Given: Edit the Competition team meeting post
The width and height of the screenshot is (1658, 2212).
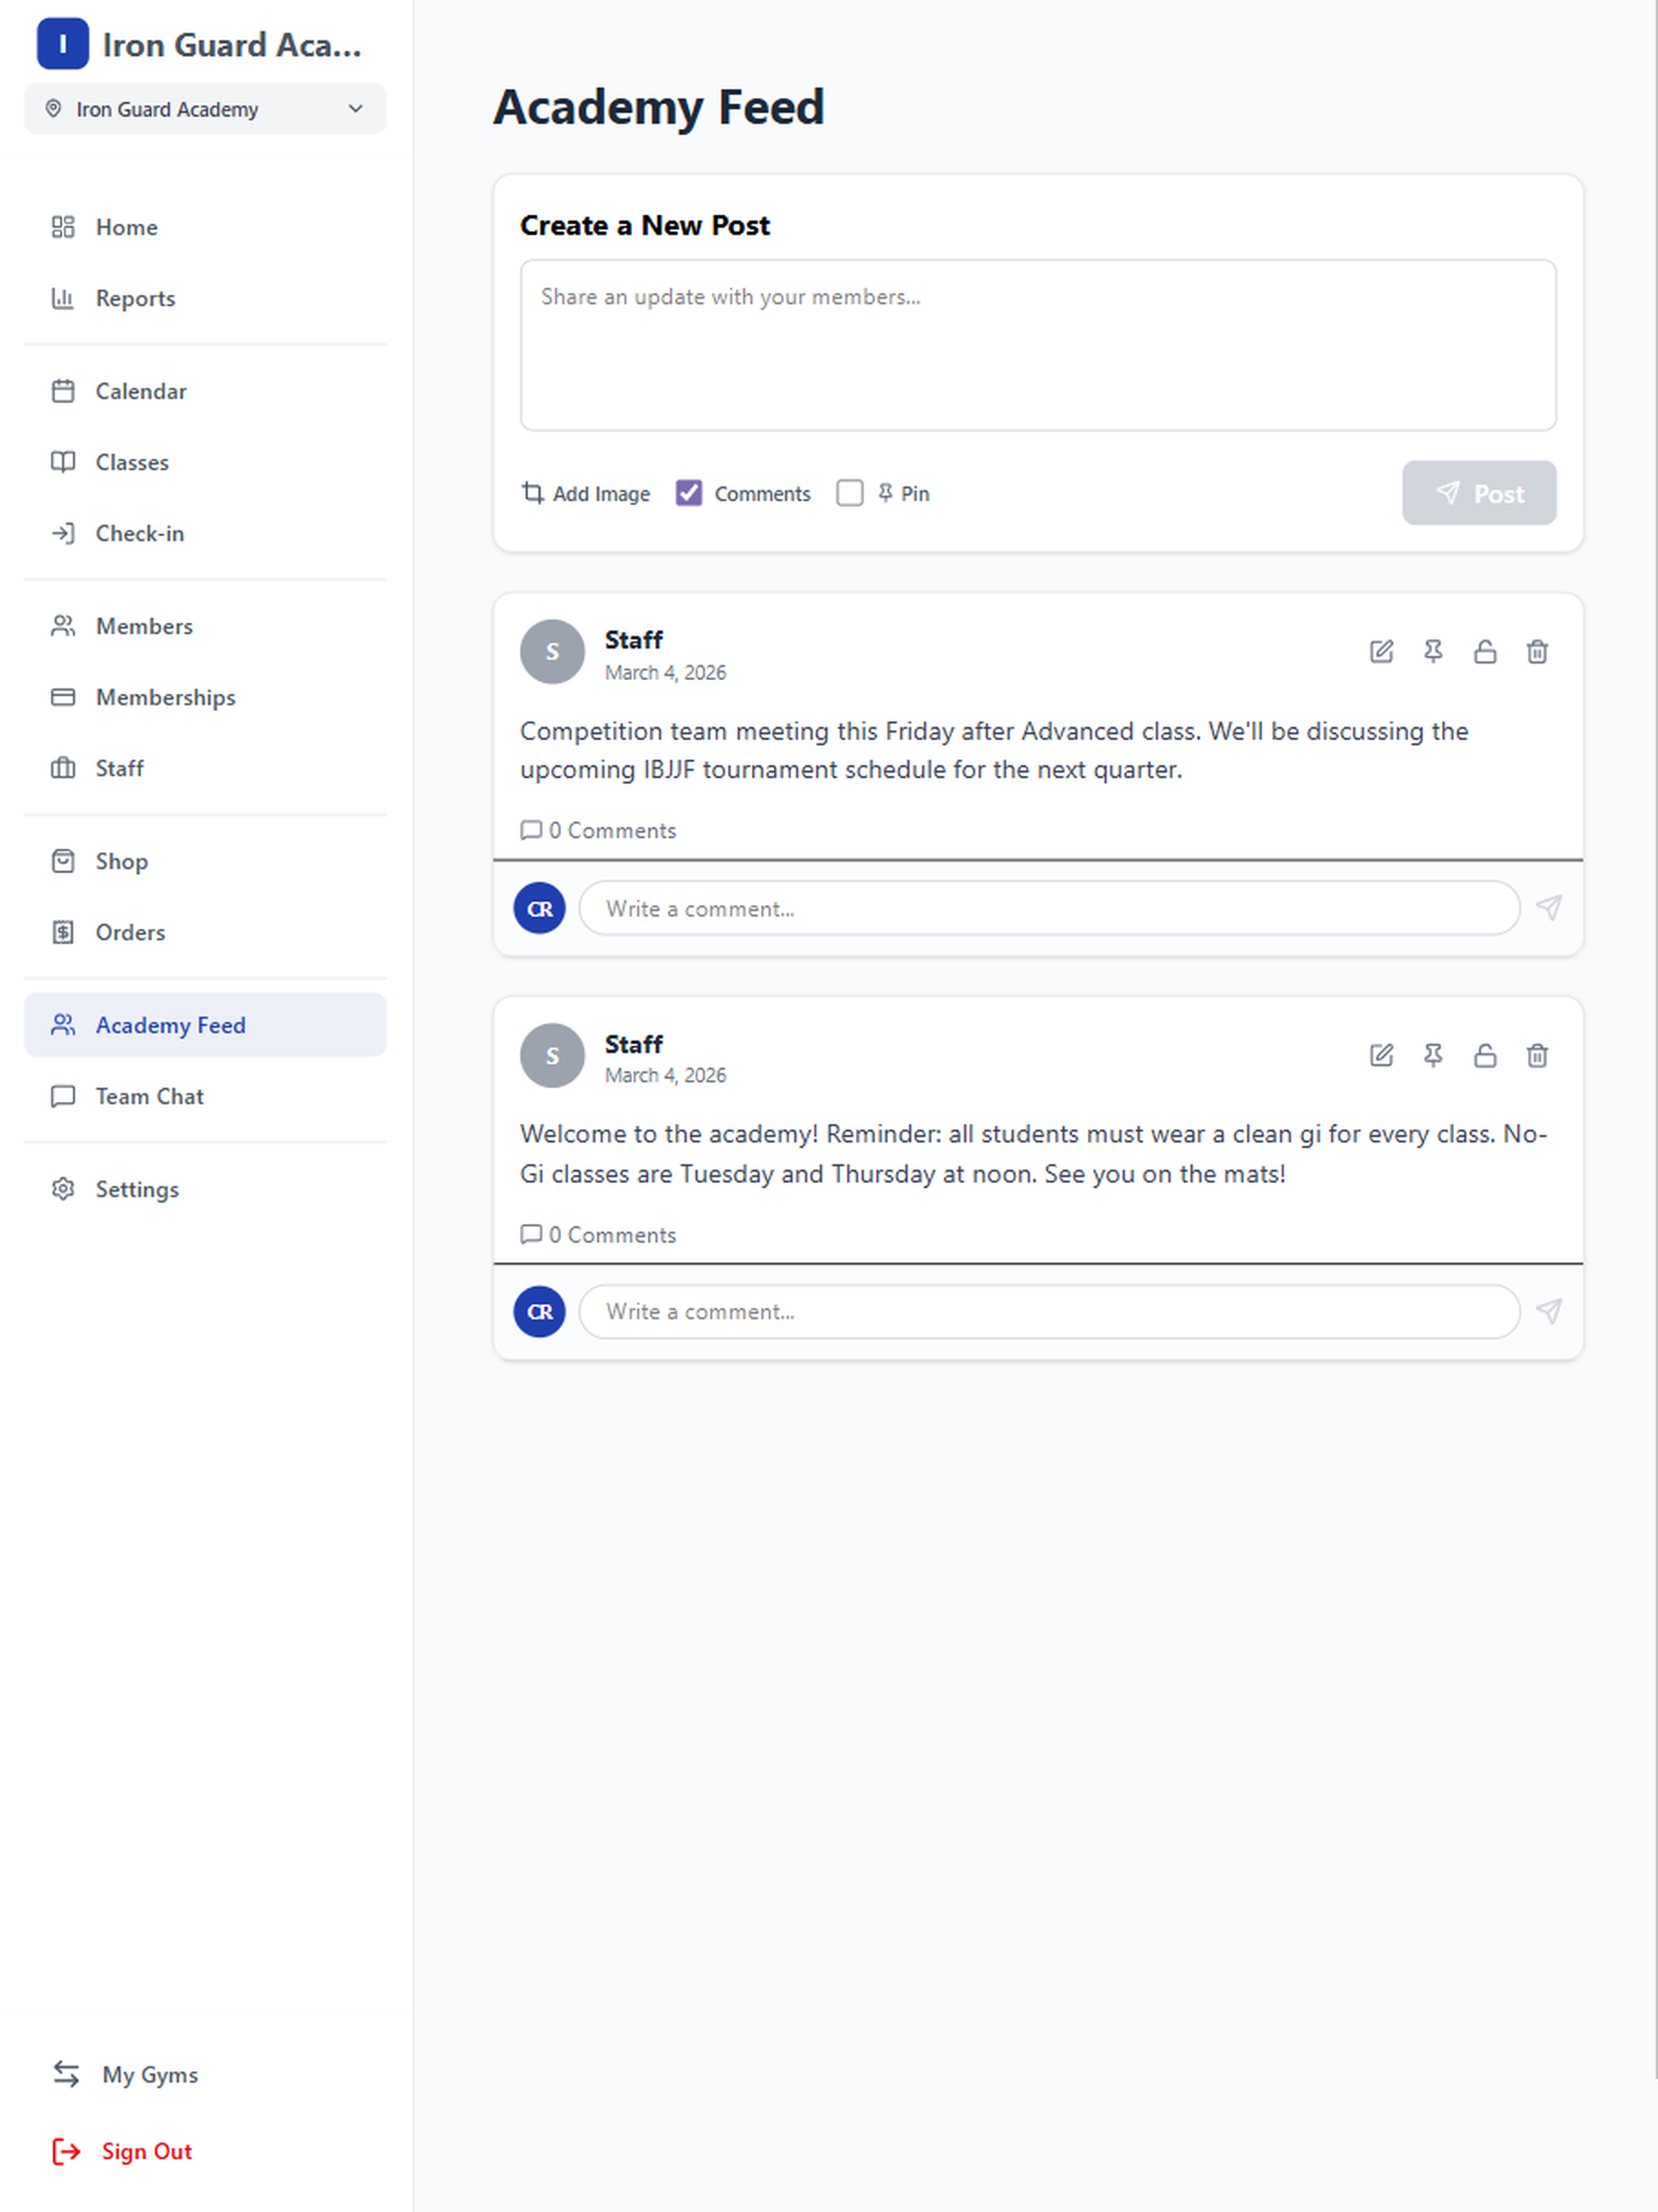Looking at the screenshot, I should (x=1381, y=652).
